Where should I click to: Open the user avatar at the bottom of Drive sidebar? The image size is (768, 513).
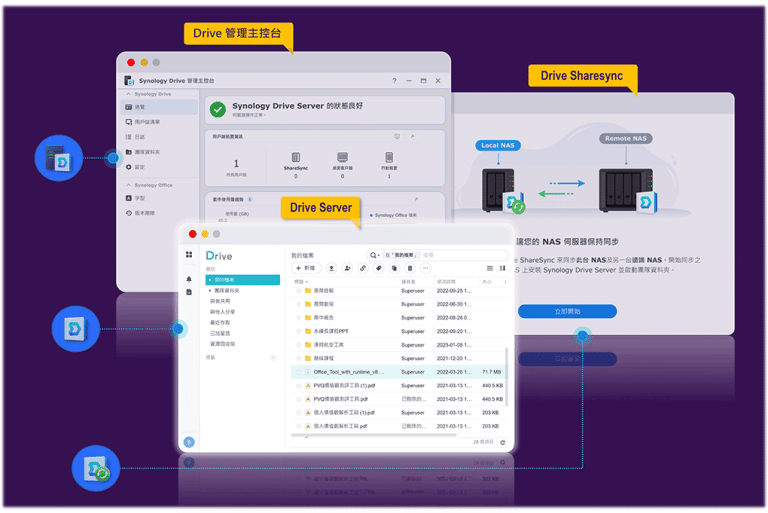pos(189,442)
